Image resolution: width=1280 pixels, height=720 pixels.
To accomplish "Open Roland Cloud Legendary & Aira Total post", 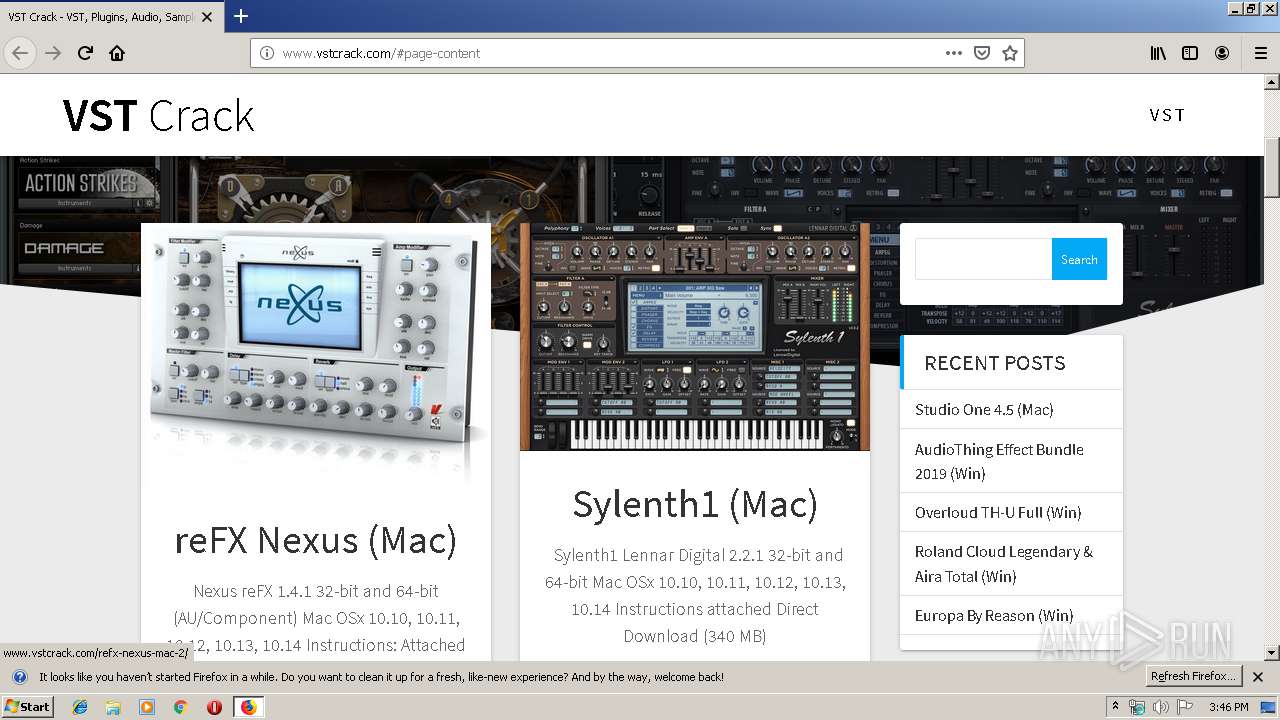I will click(x=1004, y=564).
